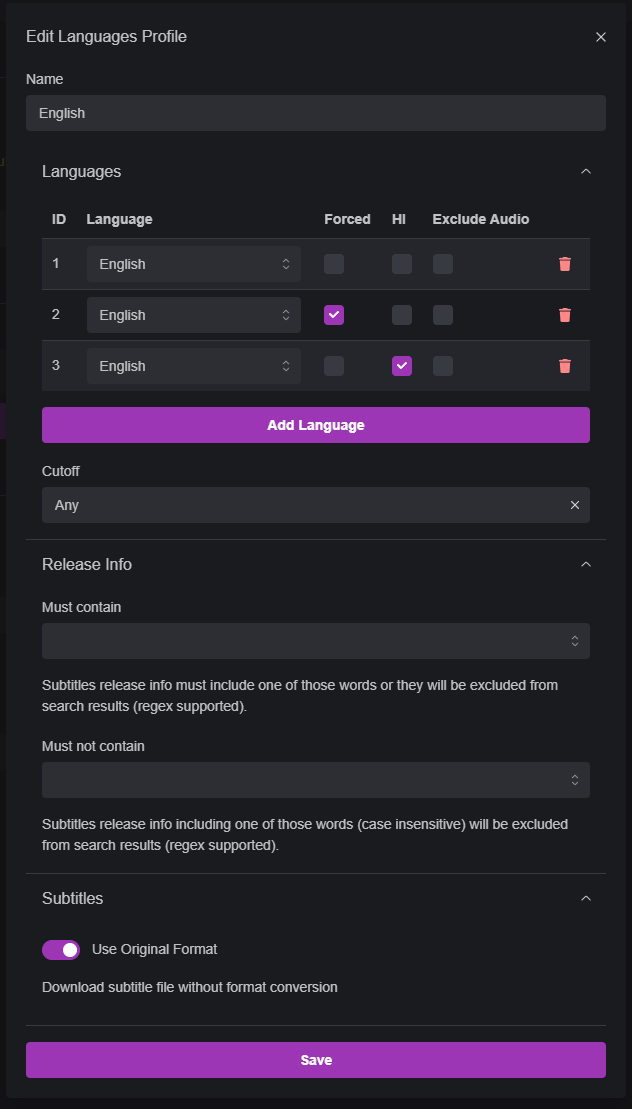Open the Must not contain dropdown
This screenshot has height=1109, width=632.
pyautogui.click(x=316, y=780)
